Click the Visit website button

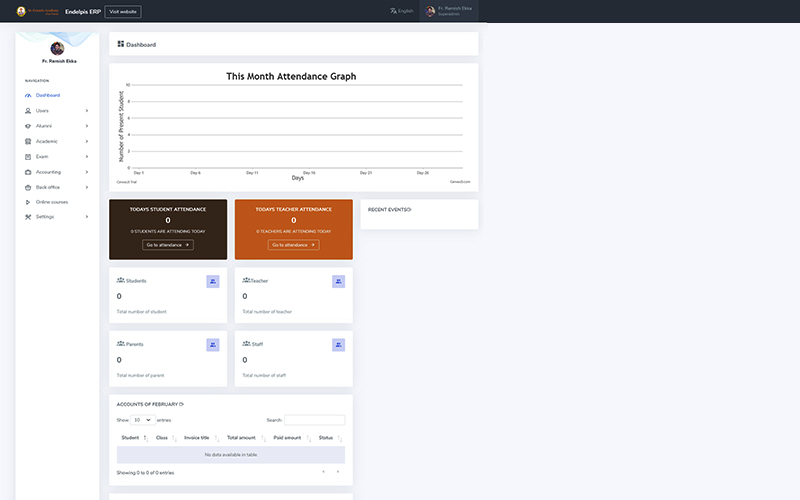click(123, 11)
